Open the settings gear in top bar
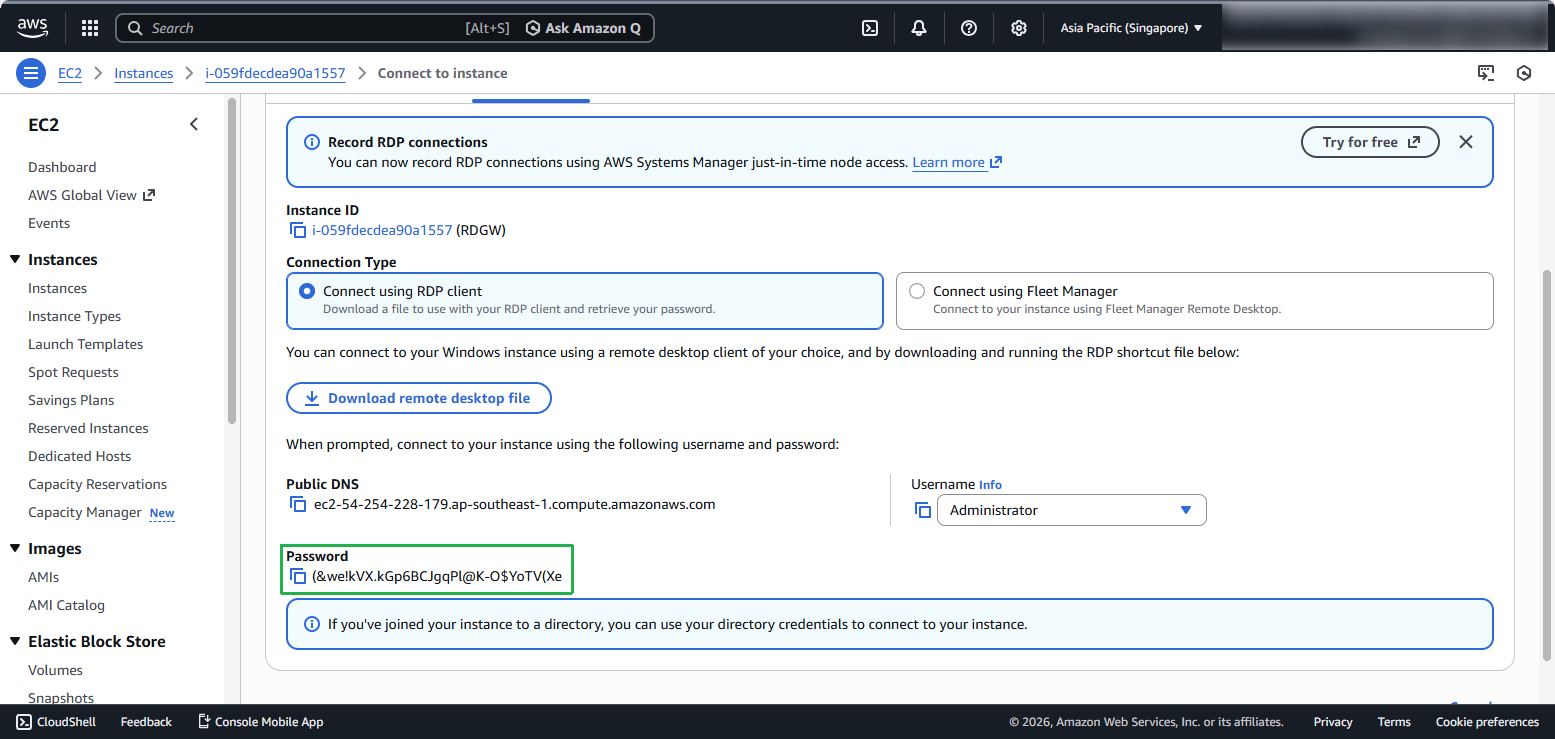The width and height of the screenshot is (1555, 739). tap(1018, 28)
